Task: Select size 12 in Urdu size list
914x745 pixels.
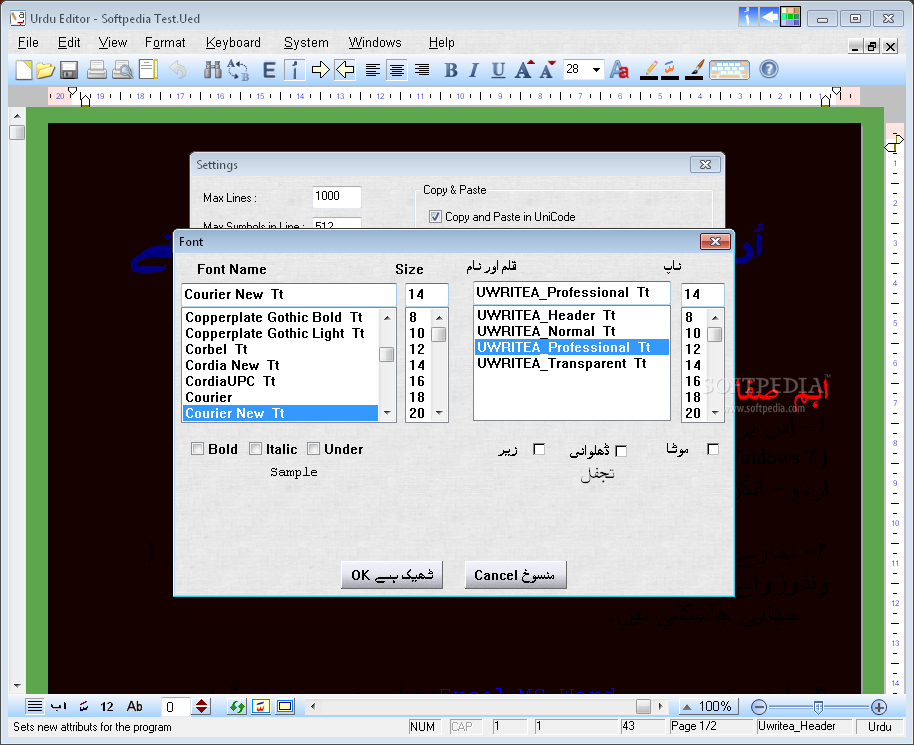Action: 693,349
